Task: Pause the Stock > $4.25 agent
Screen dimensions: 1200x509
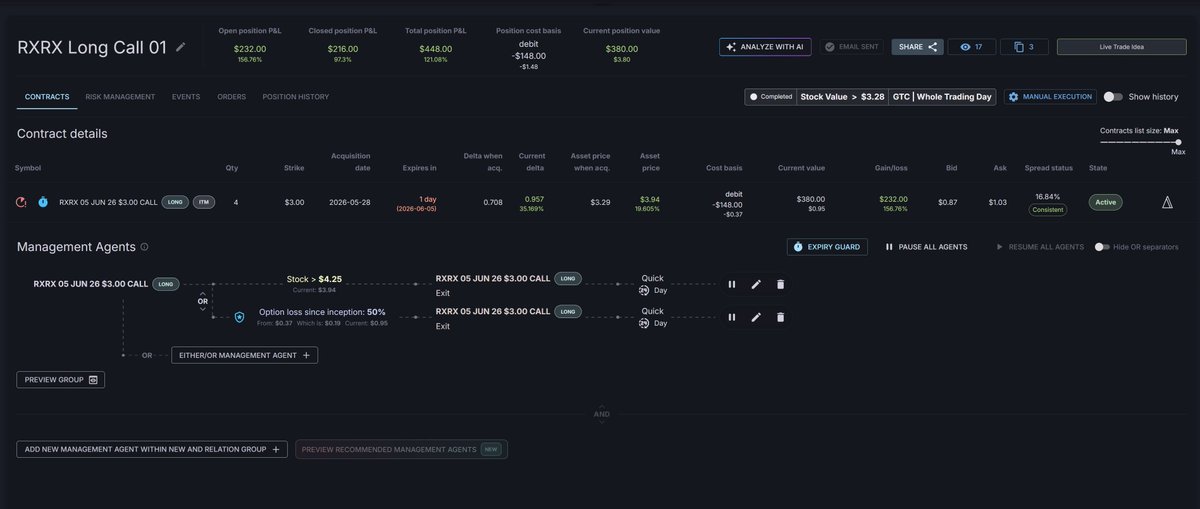Action: 731,284
